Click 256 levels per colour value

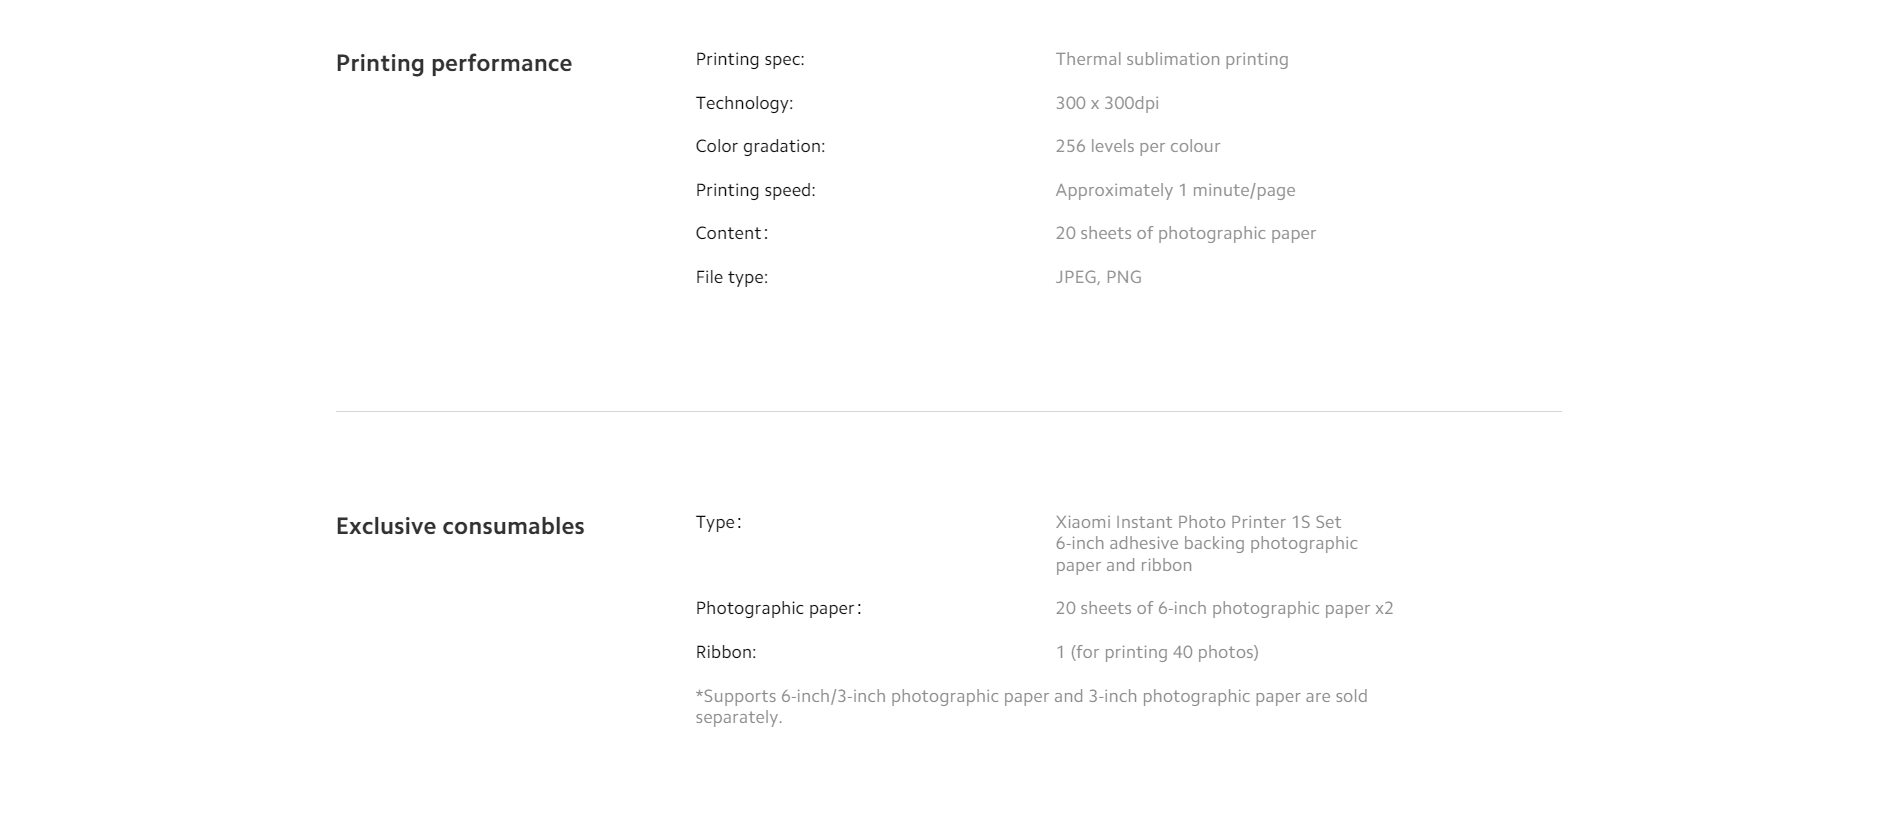1138,146
